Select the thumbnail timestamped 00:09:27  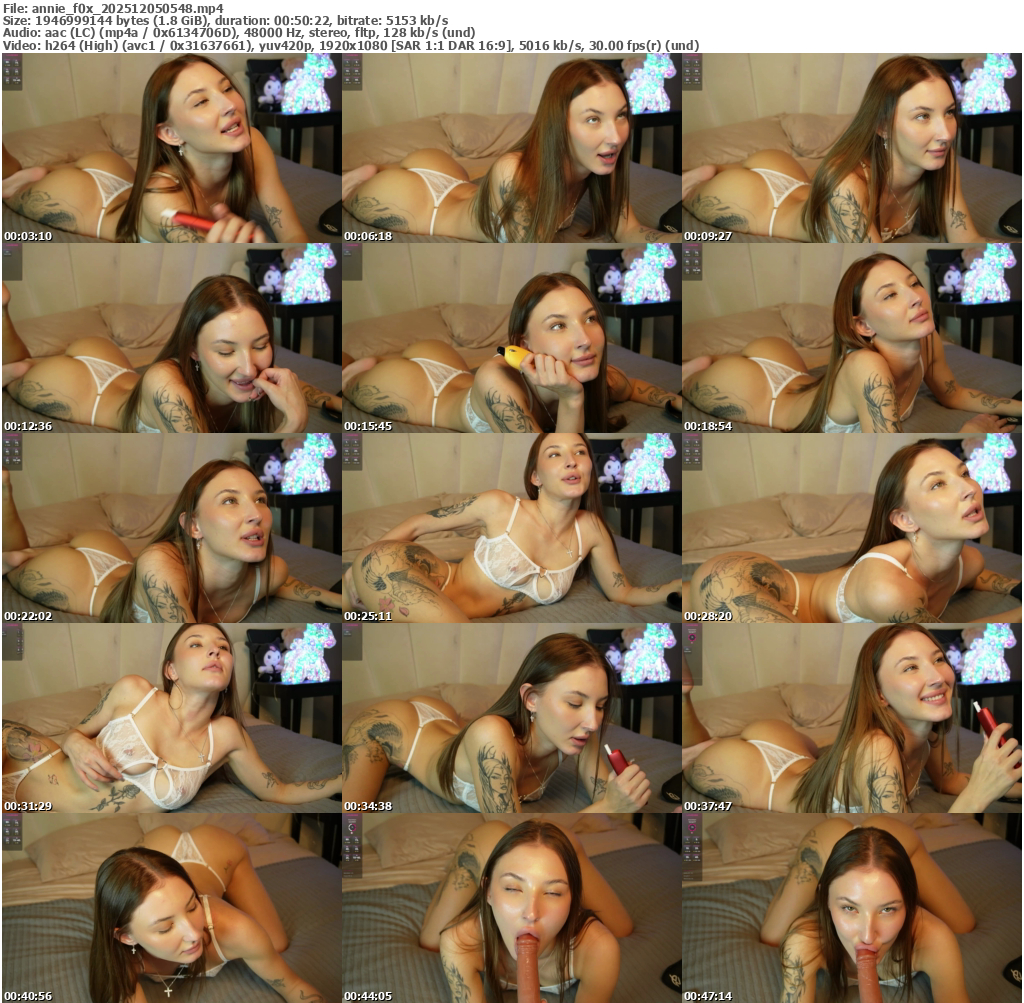852,148
